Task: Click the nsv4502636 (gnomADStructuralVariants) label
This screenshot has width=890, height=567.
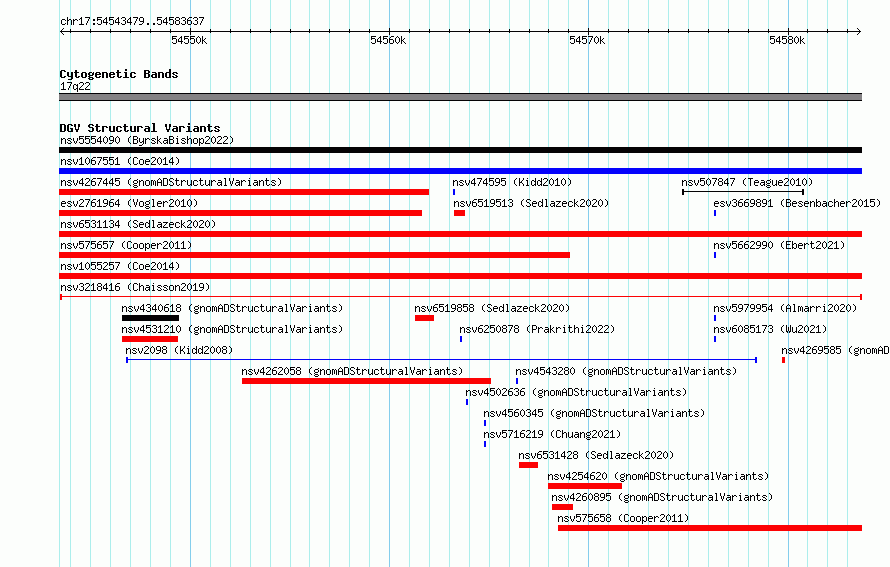Action: [x=576, y=392]
